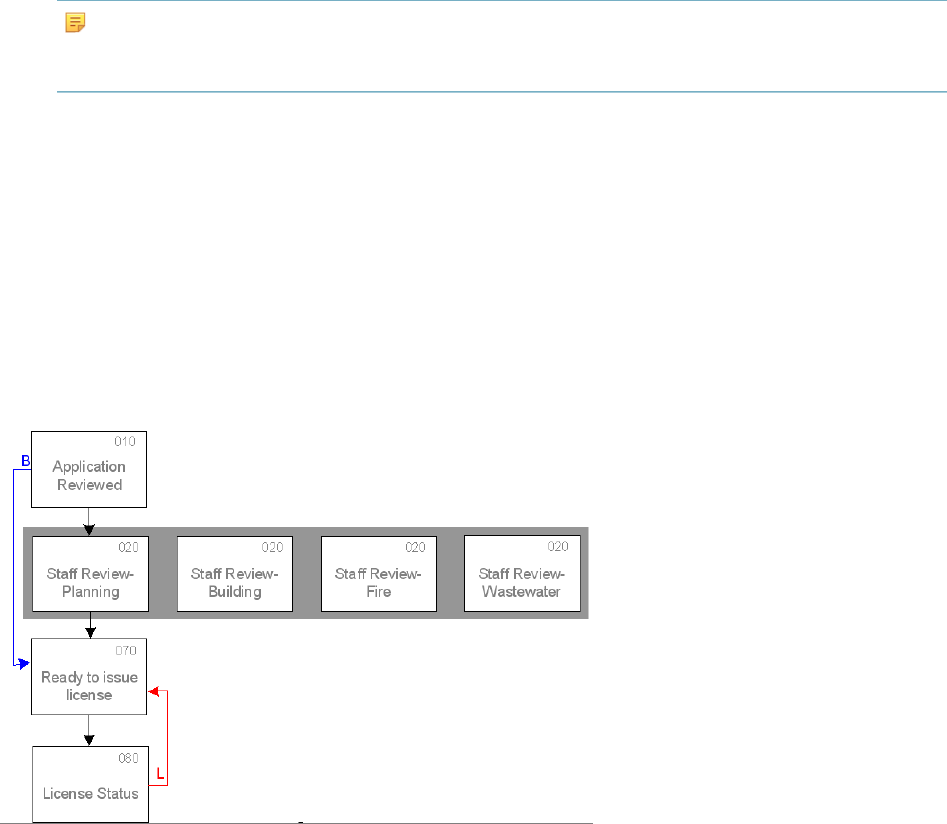Click the 020 number in Staff Review-Building
947x824 pixels.
tap(272, 547)
